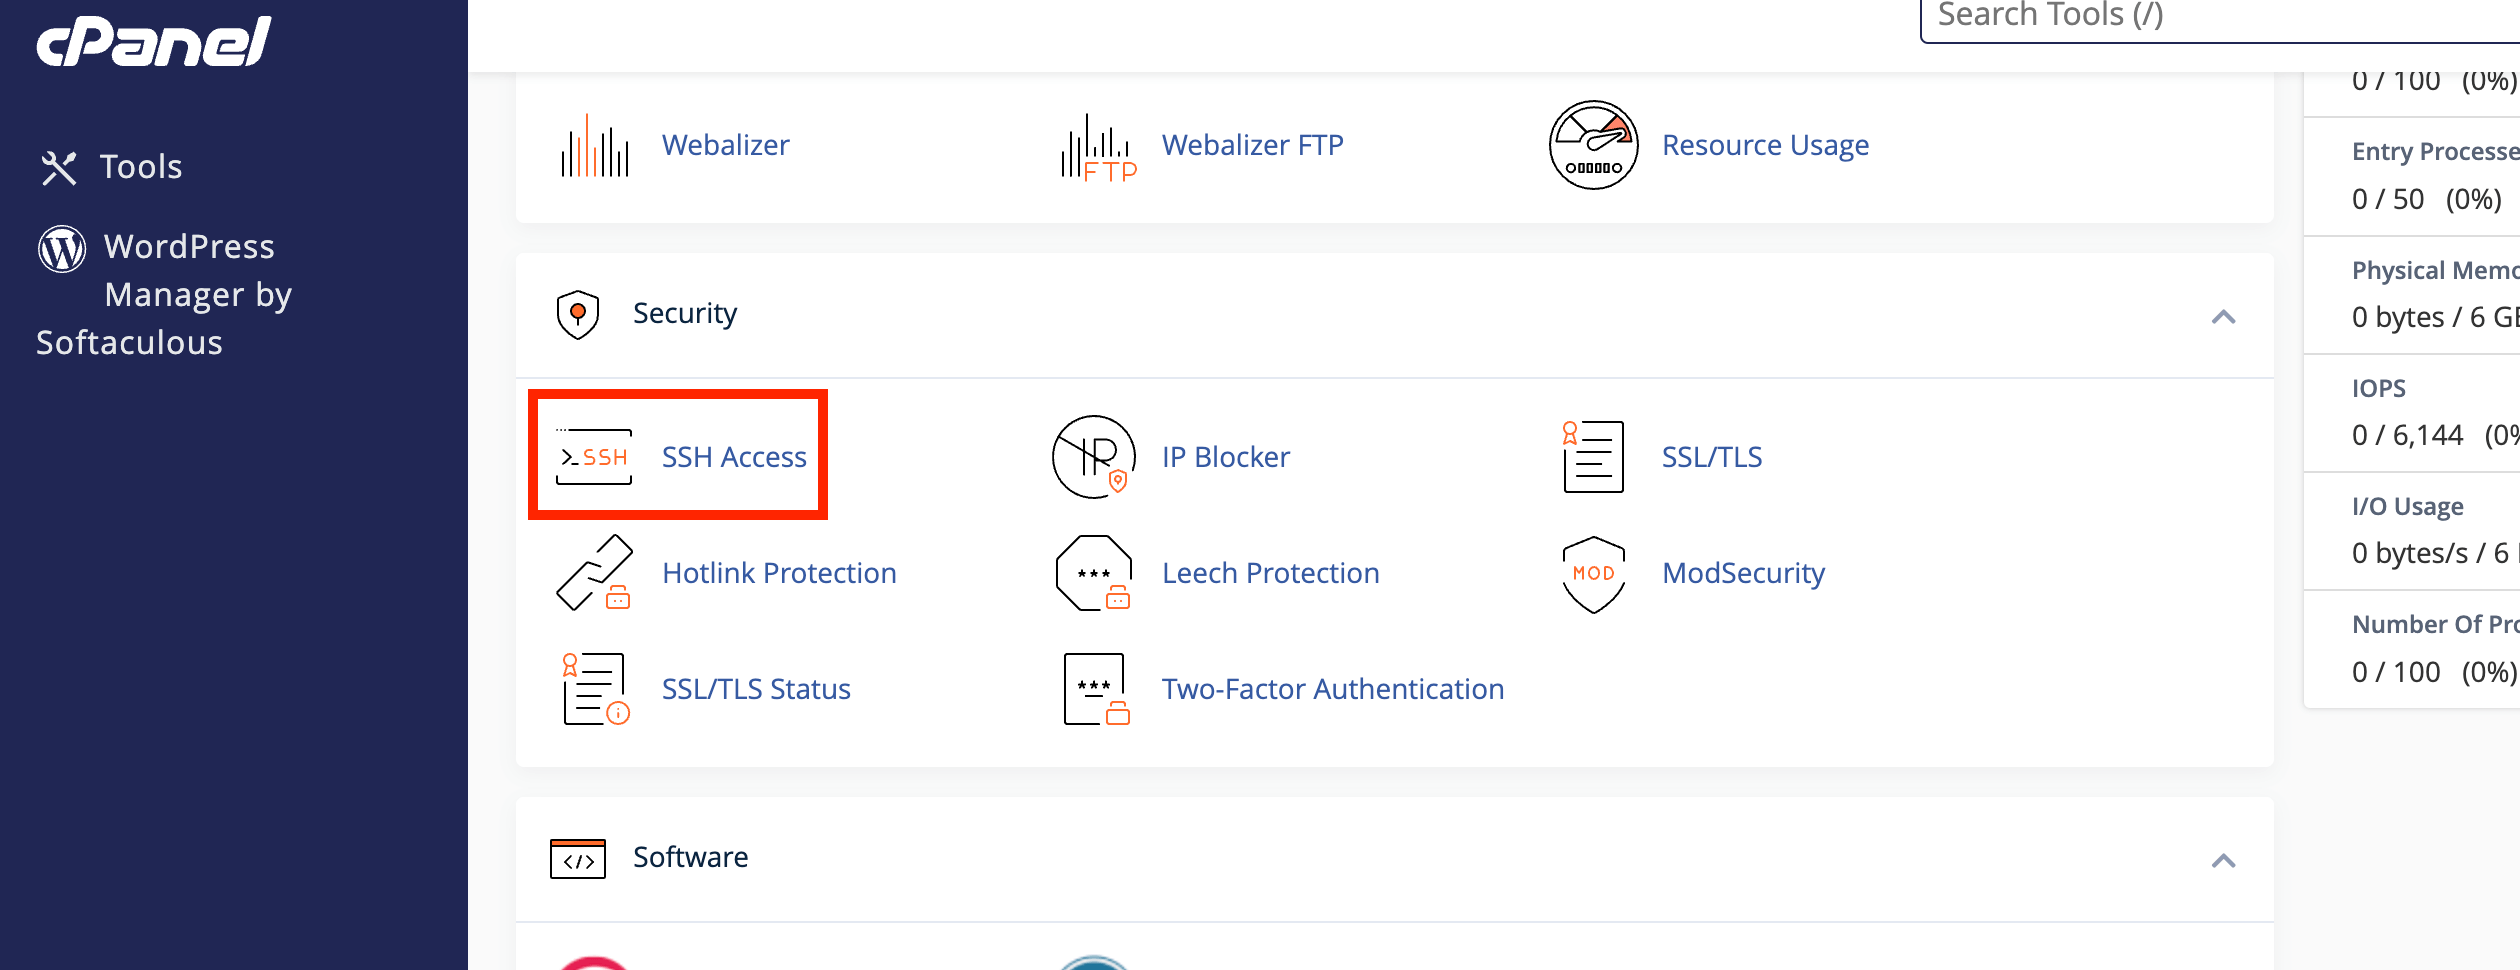This screenshot has width=2520, height=970.
Task: Open the SSL/TLS Status link
Action: coord(756,689)
